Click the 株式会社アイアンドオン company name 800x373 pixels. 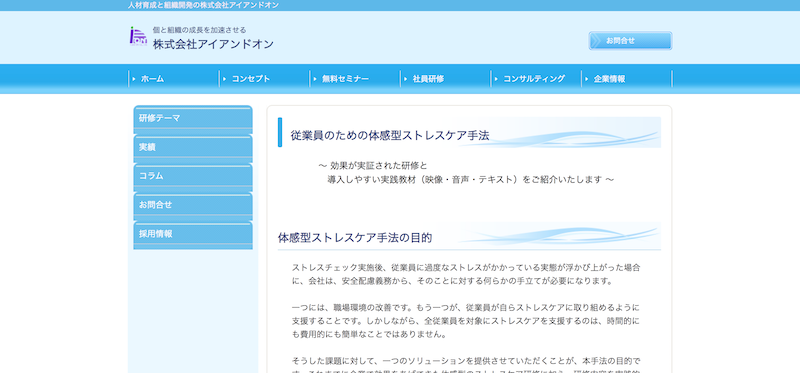(213, 44)
